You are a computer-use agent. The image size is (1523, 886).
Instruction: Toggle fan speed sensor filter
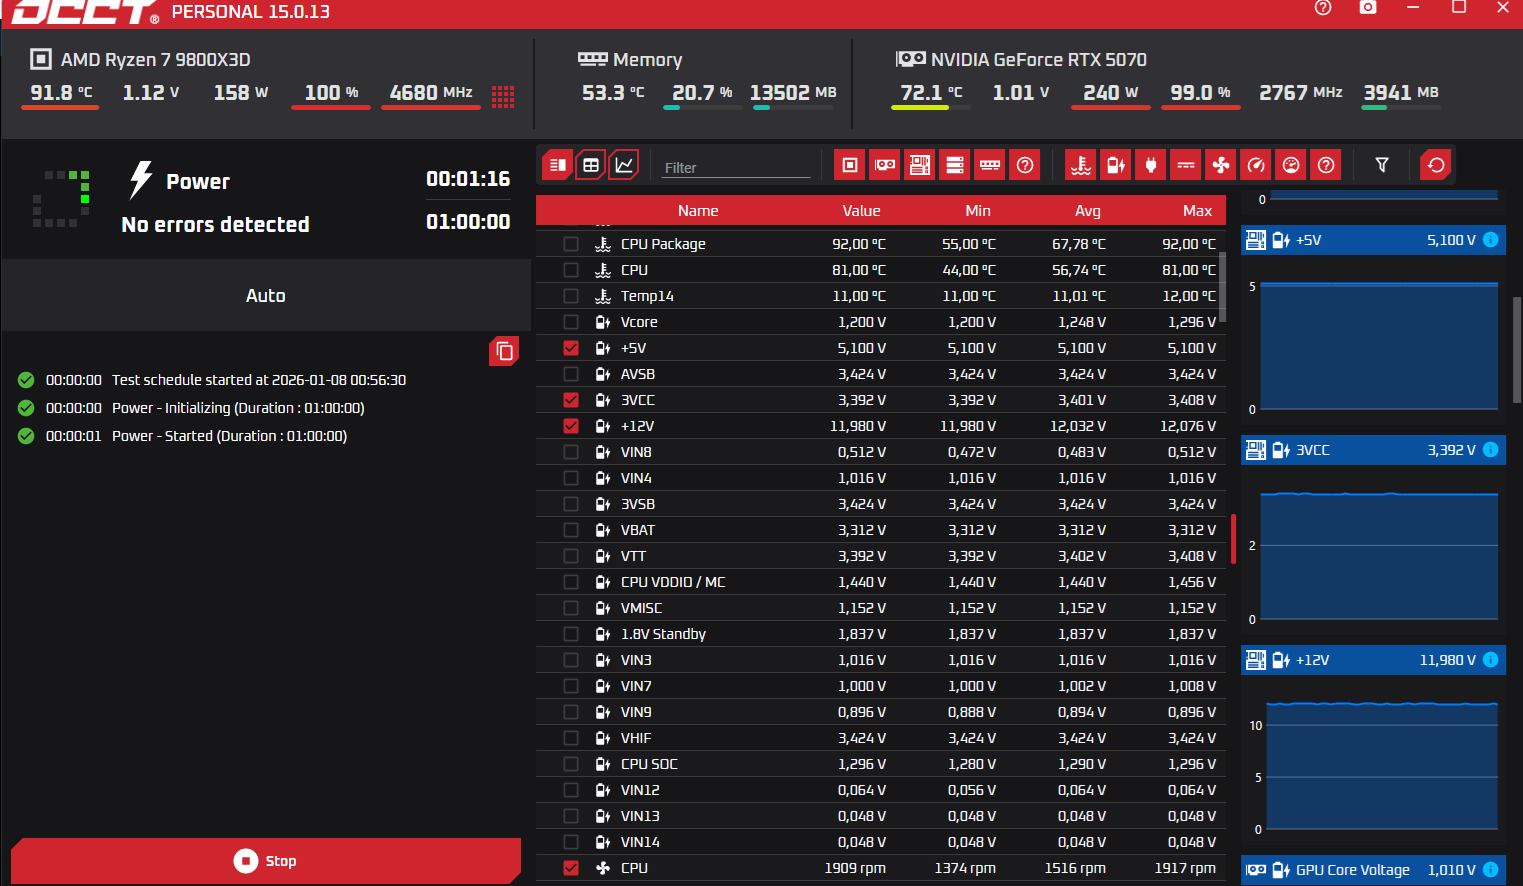click(1221, 165)
